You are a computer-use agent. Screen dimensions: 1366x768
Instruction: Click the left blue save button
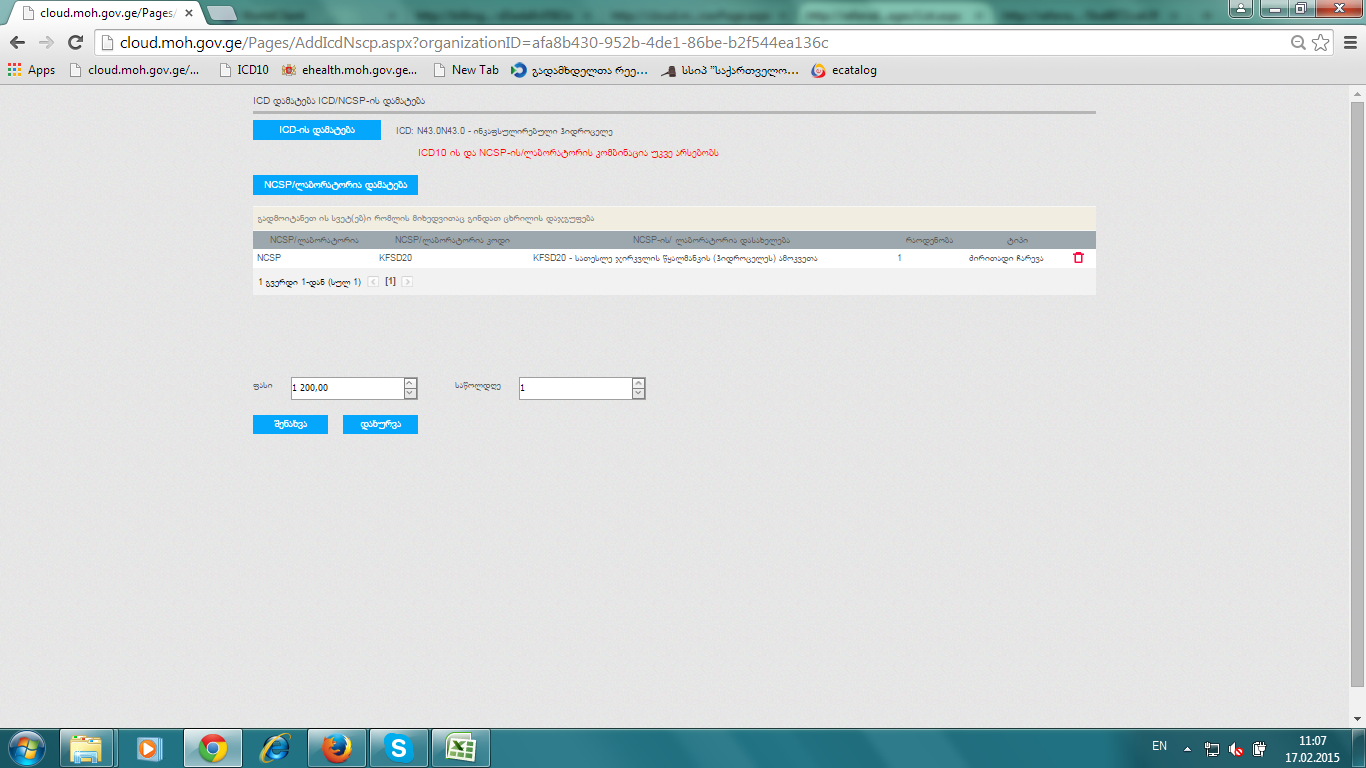(289, 424)
